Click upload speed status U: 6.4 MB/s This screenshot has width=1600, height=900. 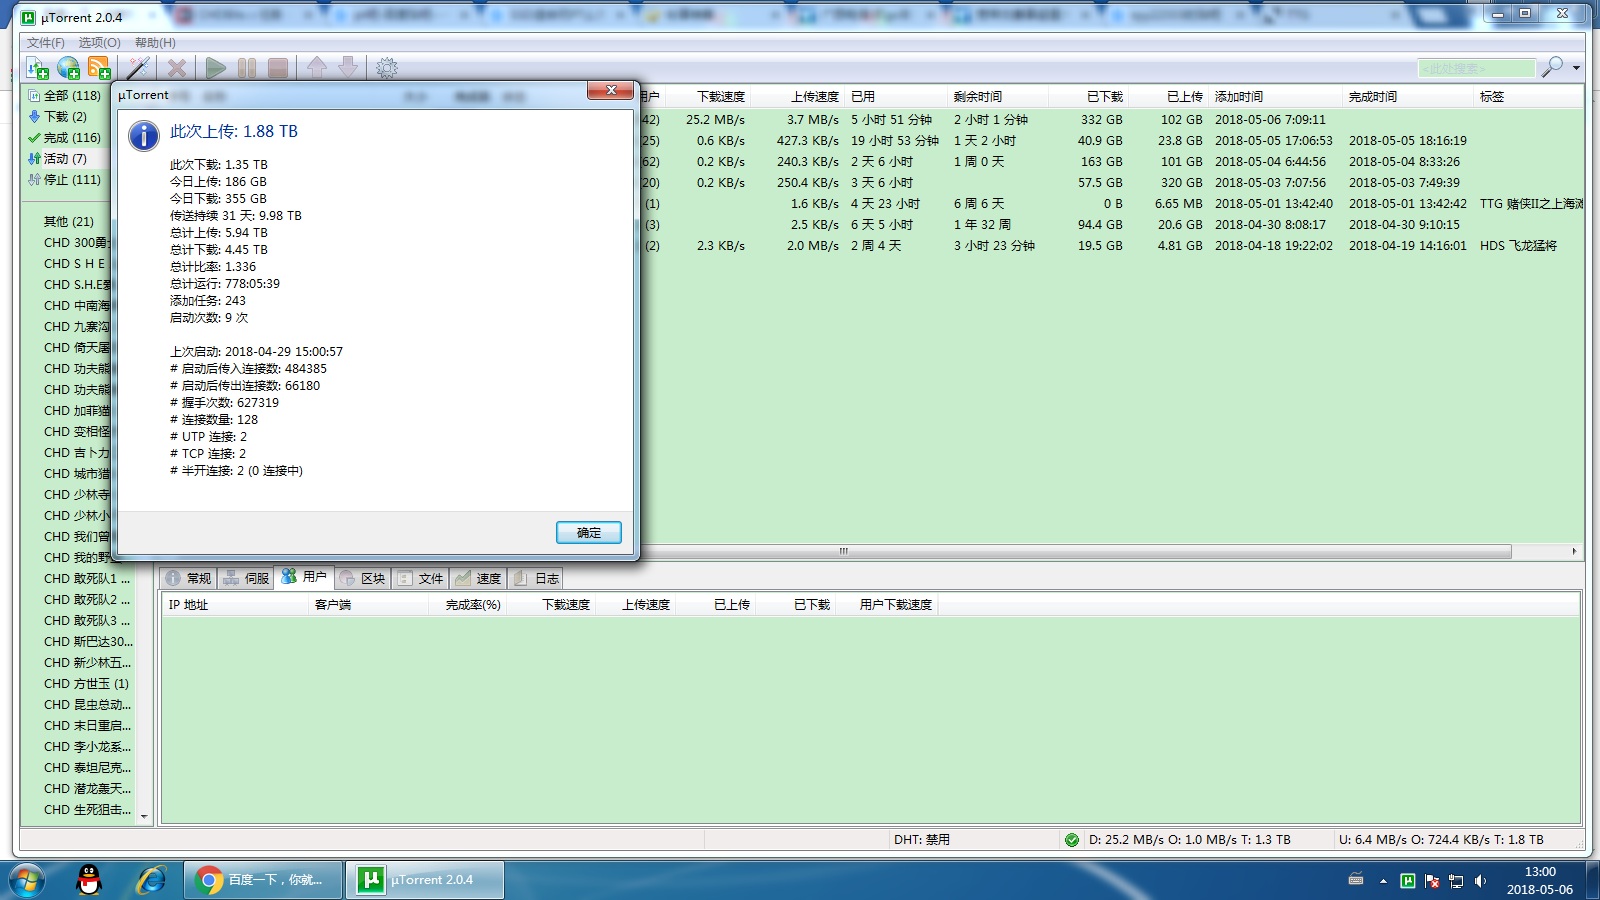coord(1441,840)
